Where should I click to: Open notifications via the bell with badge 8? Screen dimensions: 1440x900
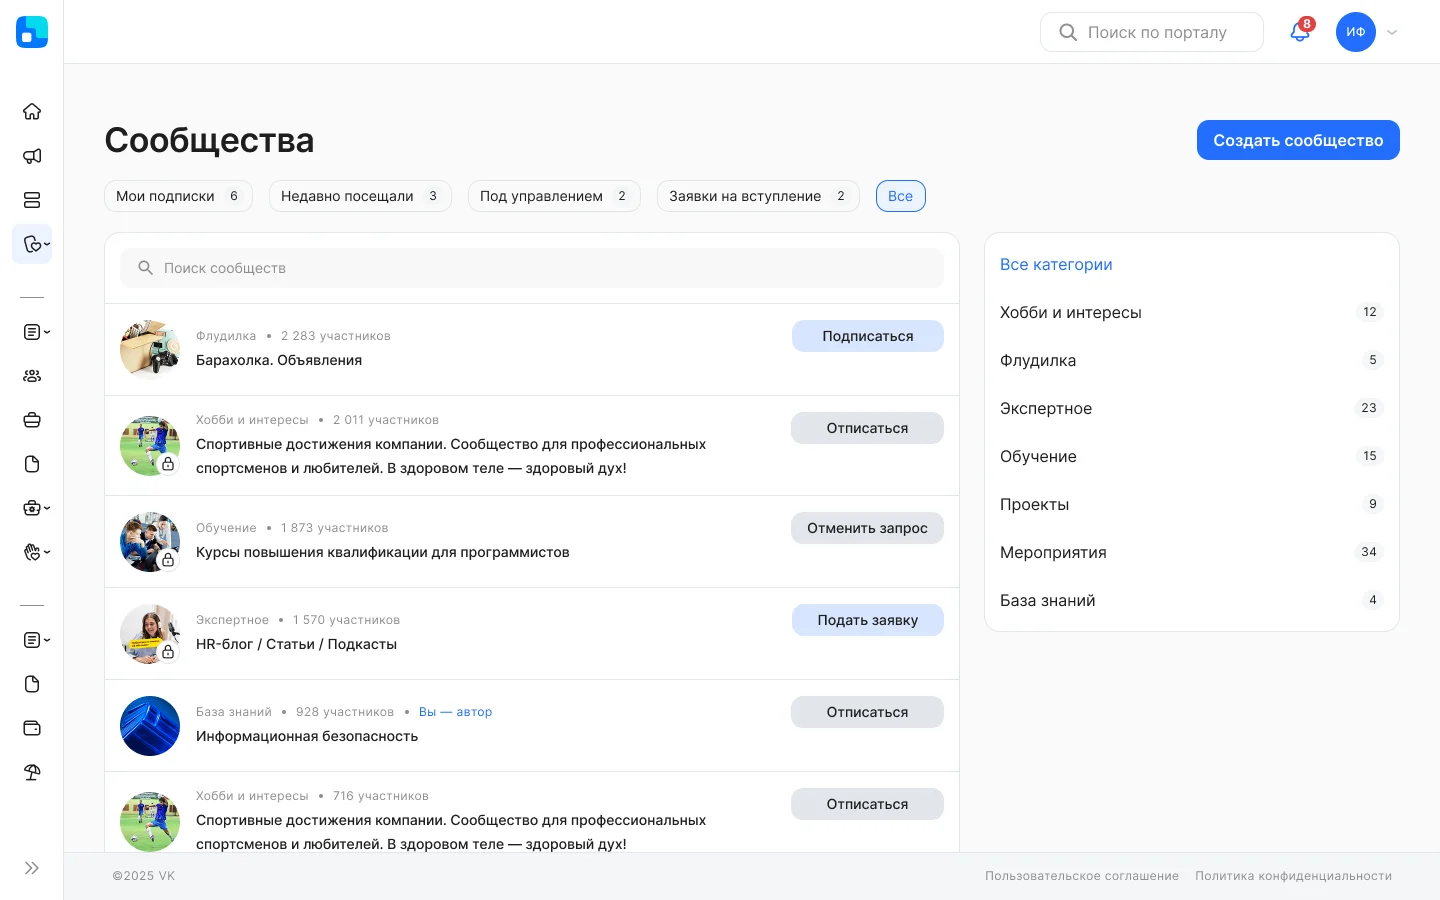point(1299,32)
